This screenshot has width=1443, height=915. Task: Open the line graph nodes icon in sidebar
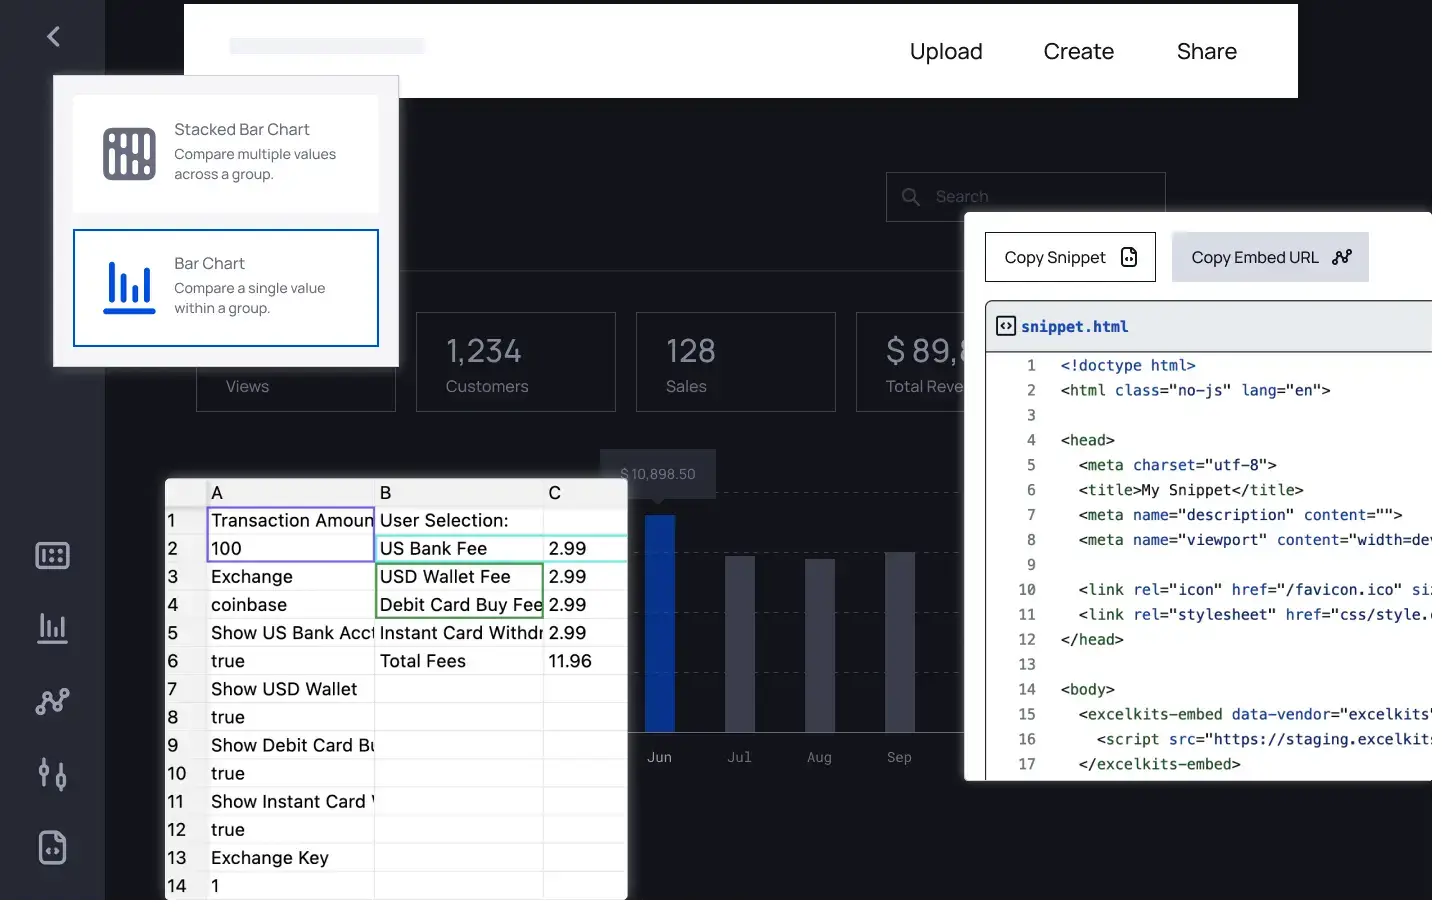coord(52,701)
